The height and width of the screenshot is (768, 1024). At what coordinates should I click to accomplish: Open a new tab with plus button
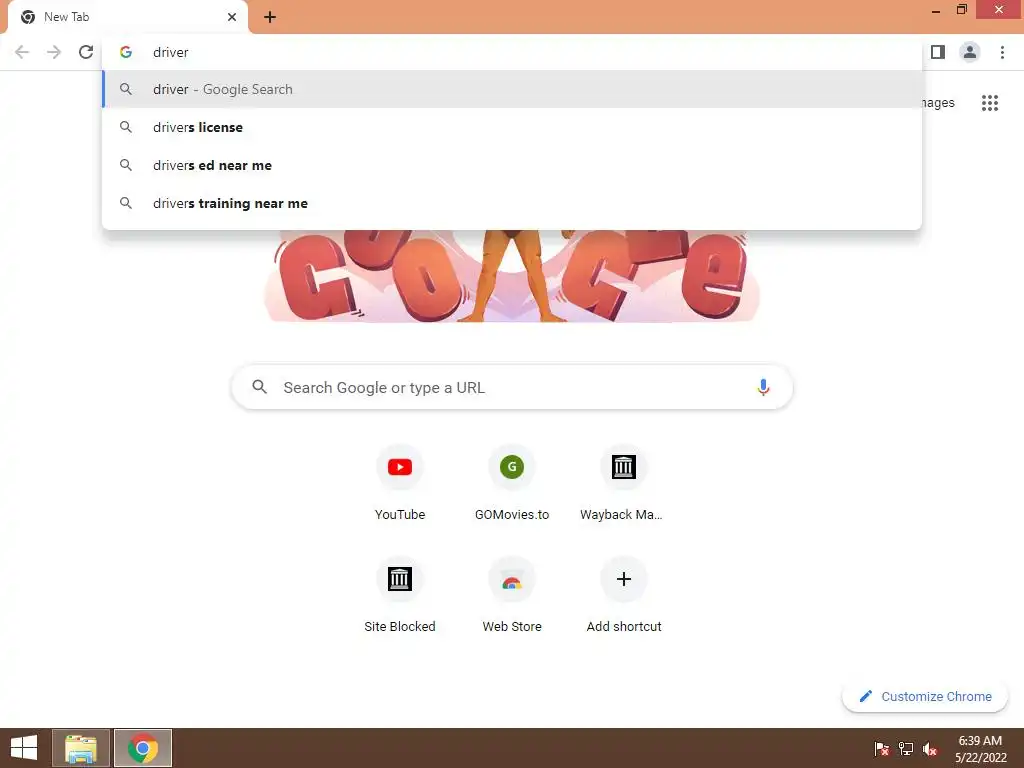coord(270,17)
